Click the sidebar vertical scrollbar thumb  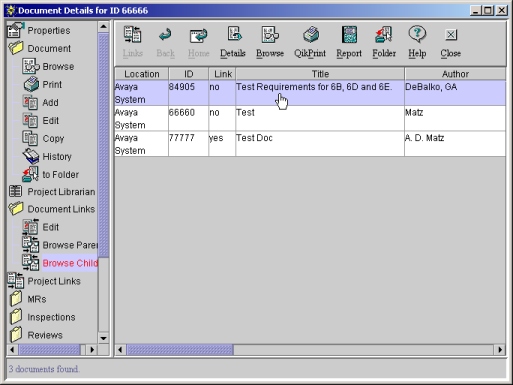click(x=103, y=145)
